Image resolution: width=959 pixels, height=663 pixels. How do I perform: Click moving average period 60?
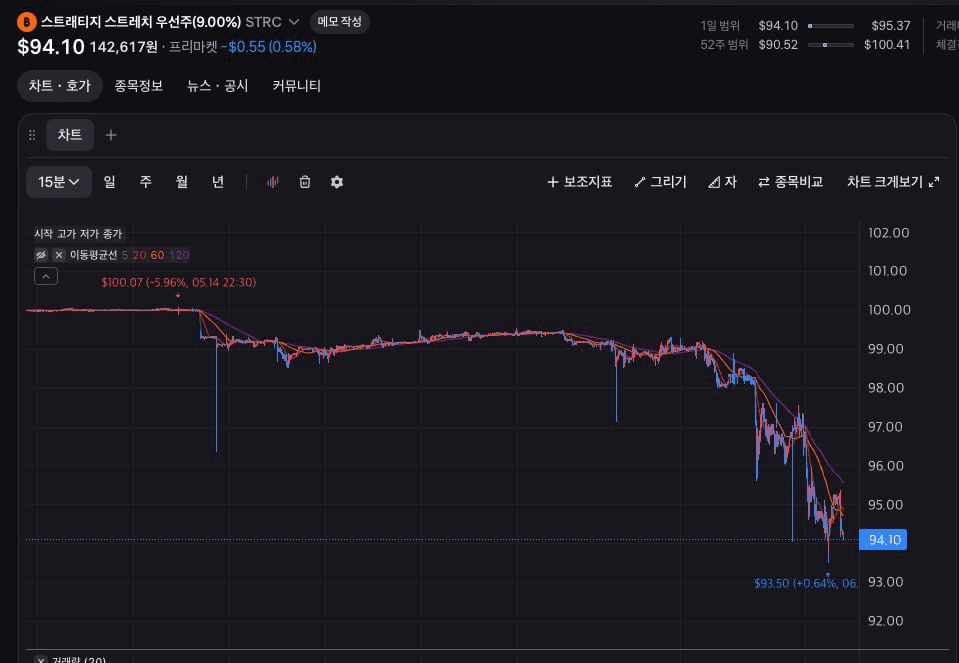(x=157, y=255)
